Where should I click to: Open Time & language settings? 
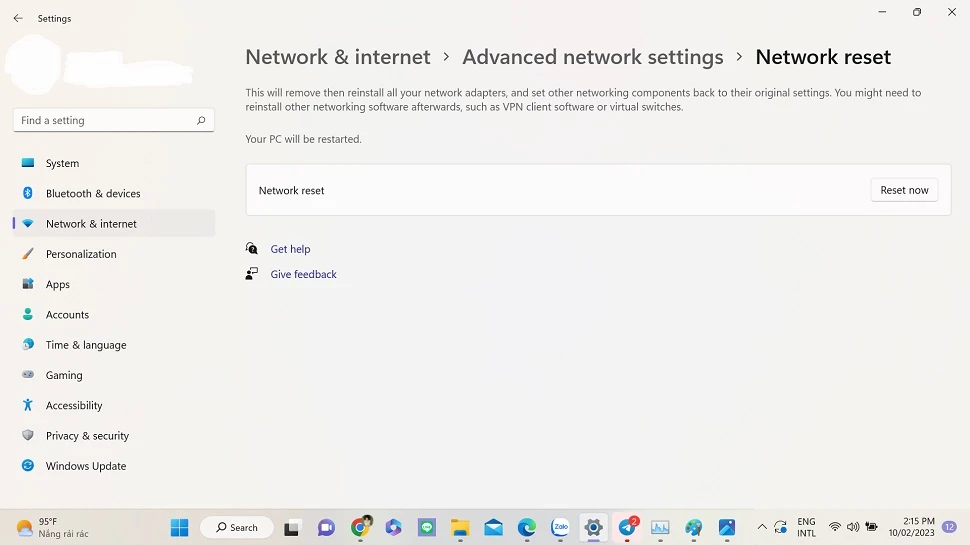pyautogui.click(x=86, y=345)
